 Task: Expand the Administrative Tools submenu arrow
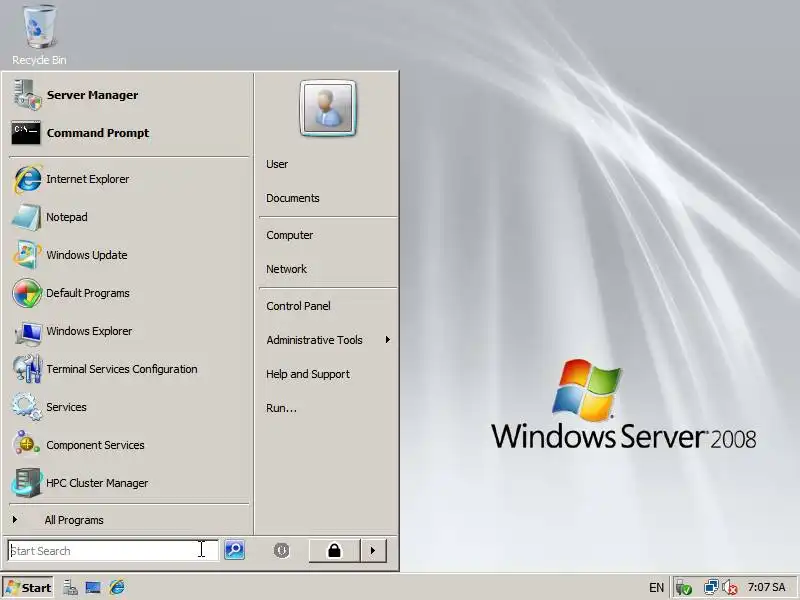click(x=388, y=340)
